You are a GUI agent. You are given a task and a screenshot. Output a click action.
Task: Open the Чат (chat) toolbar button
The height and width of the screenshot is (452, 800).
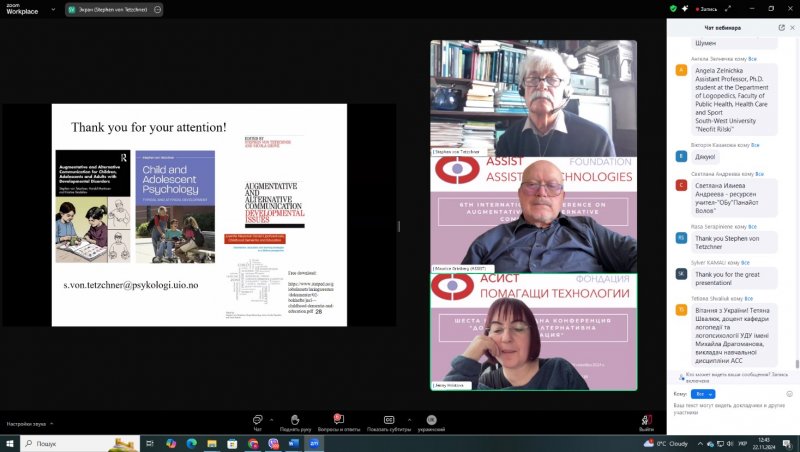257,421
